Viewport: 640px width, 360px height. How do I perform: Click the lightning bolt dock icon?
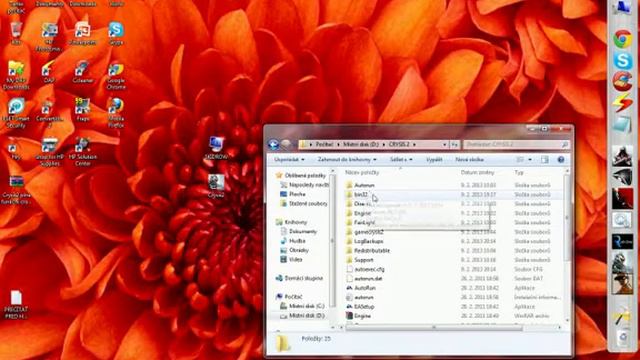(x=622, y=102)
